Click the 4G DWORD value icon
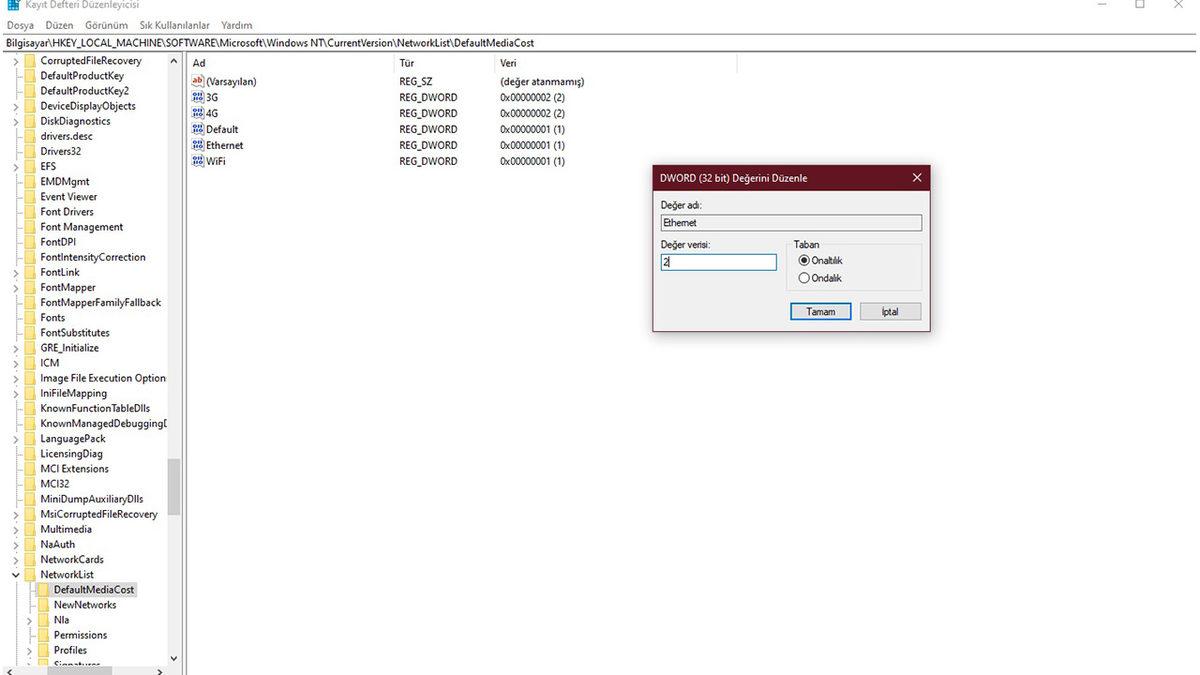Image resolution: width=1200 pixels, height=675 pixels. pos(197,114)
